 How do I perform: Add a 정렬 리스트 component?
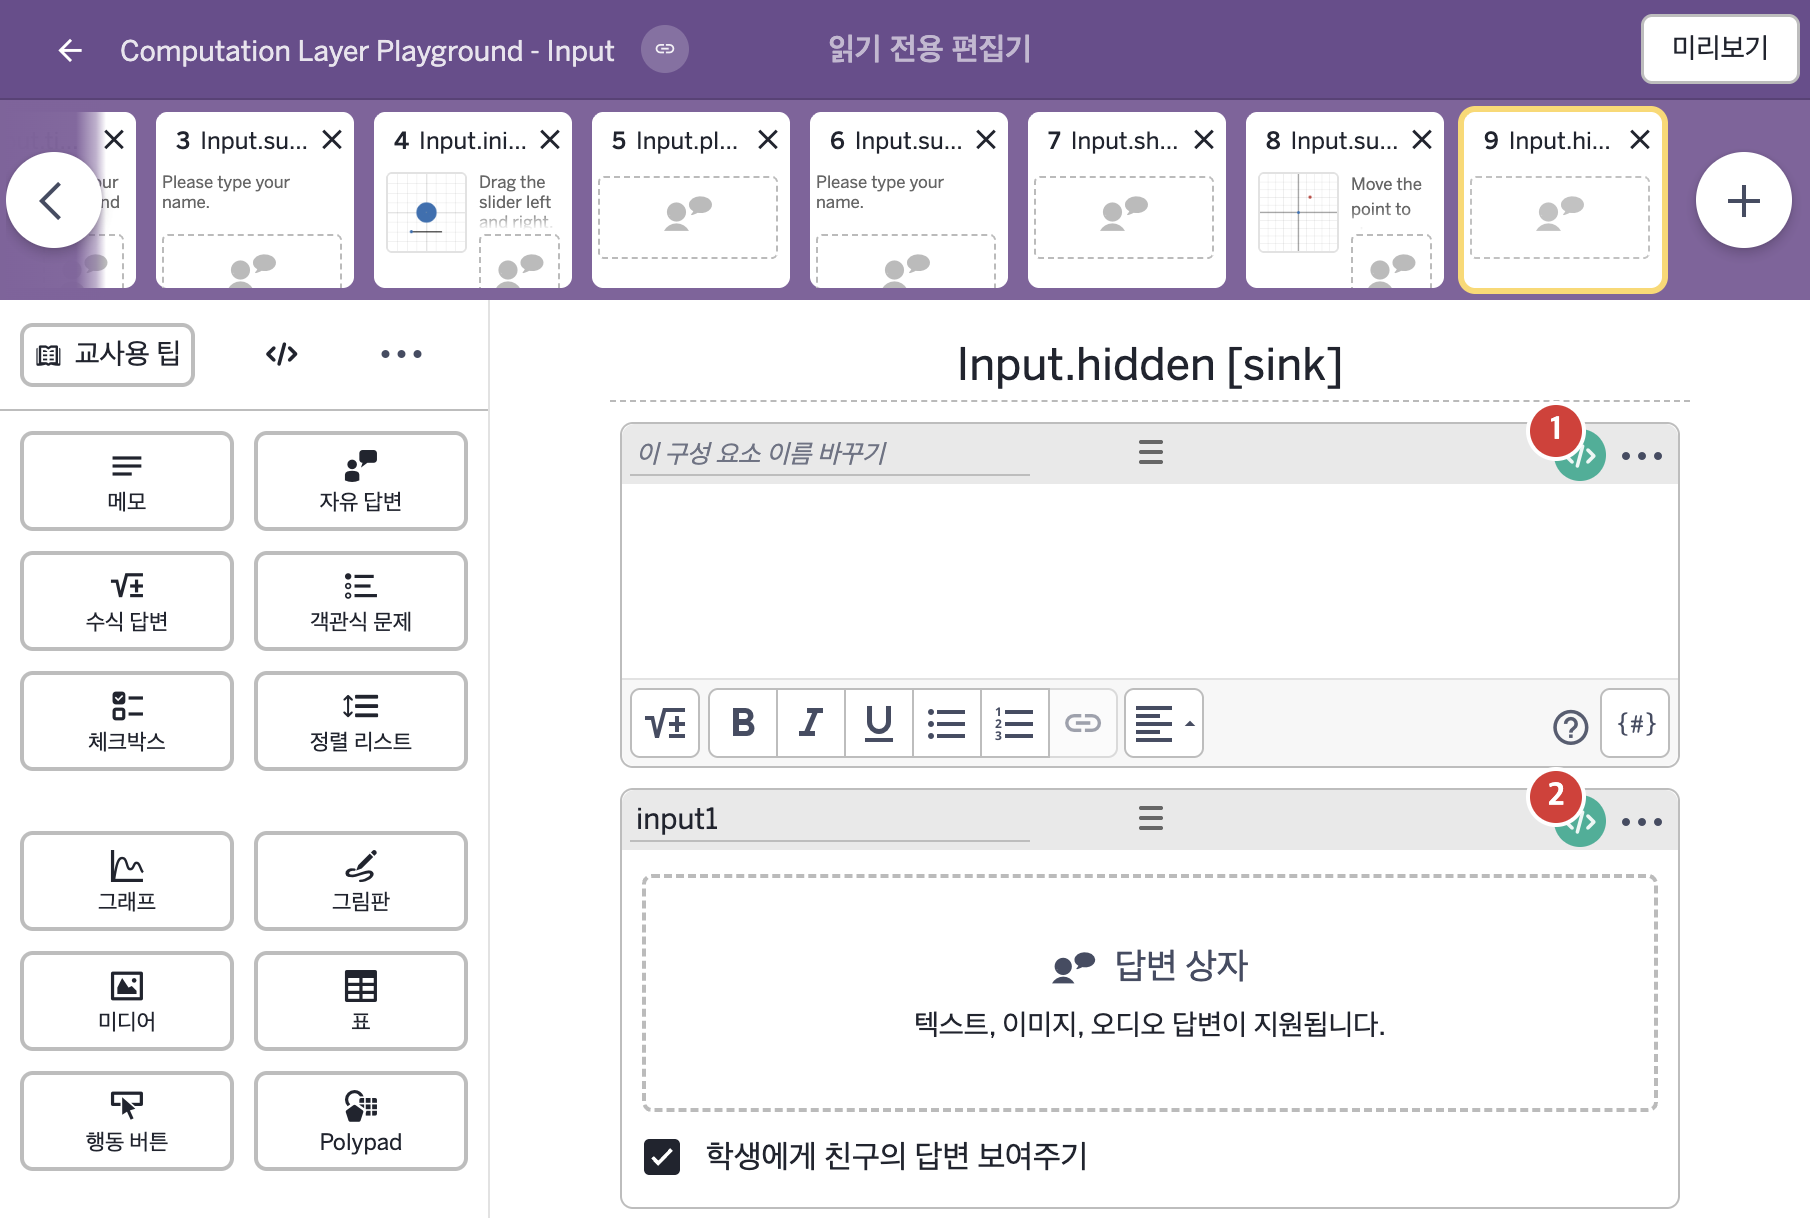(x=361, y=721)
